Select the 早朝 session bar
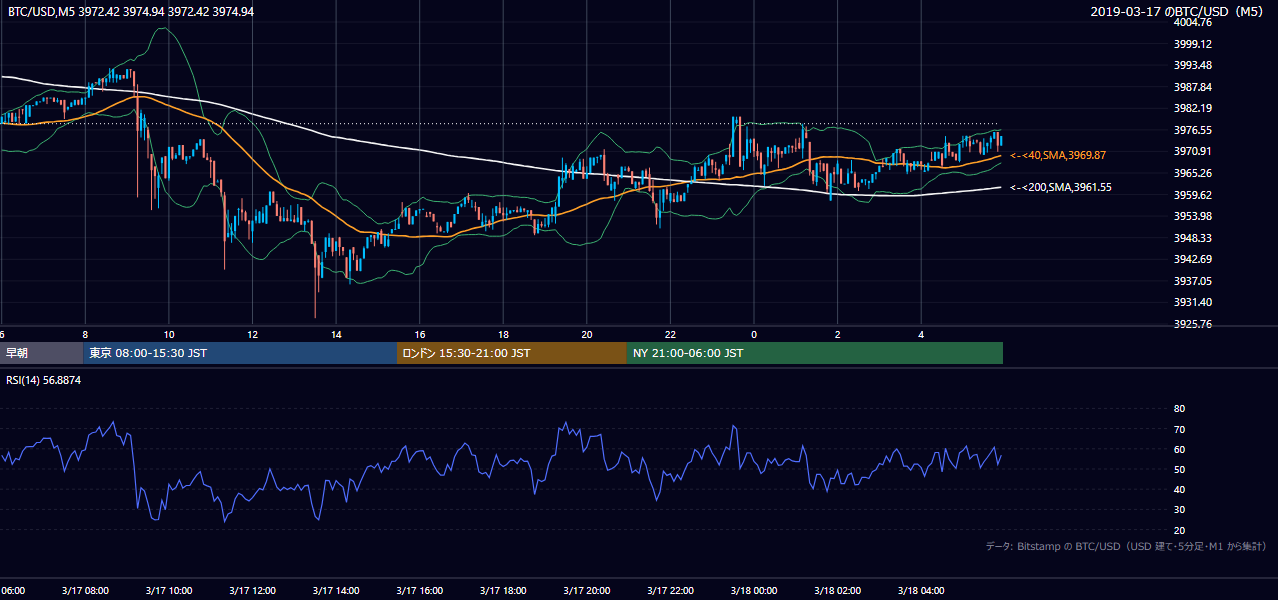Screen dimensions: 1278x600 click(41, 353)
